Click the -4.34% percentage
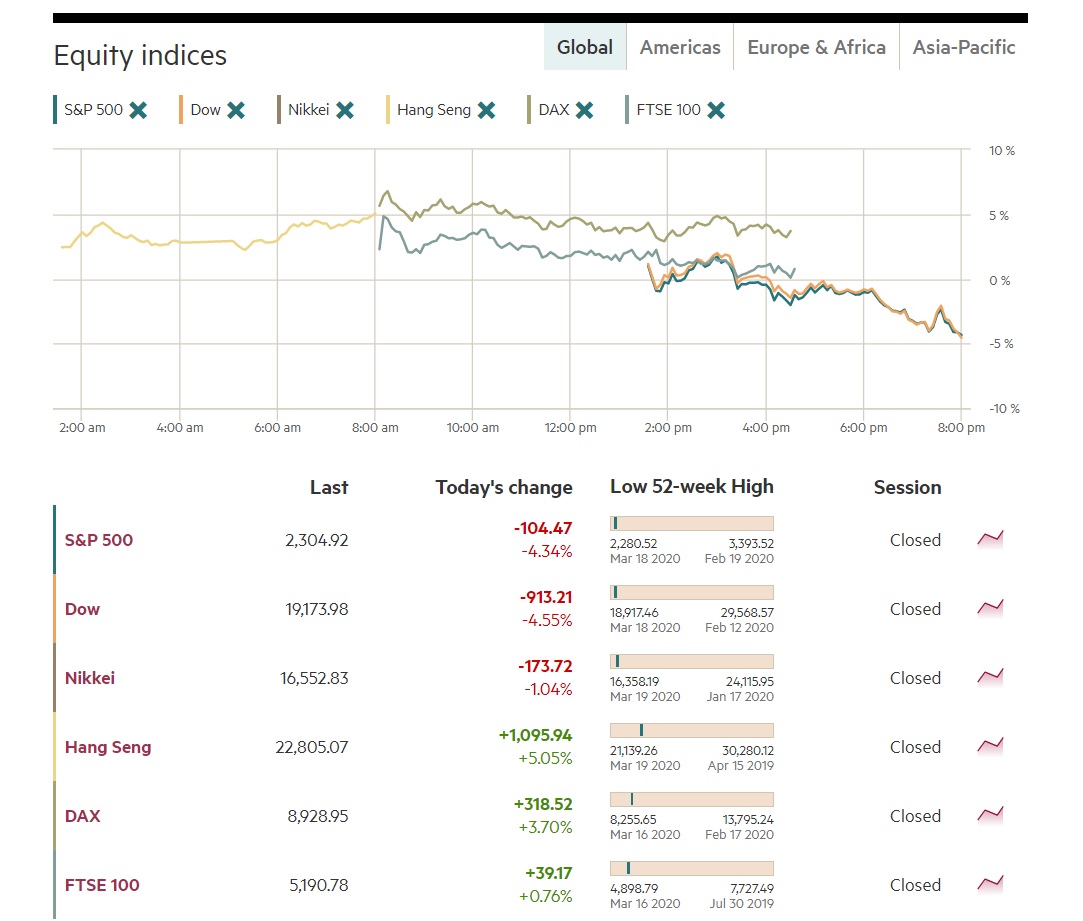The height and width of the screenshot is (921, 1083). [x=546, y=551]
